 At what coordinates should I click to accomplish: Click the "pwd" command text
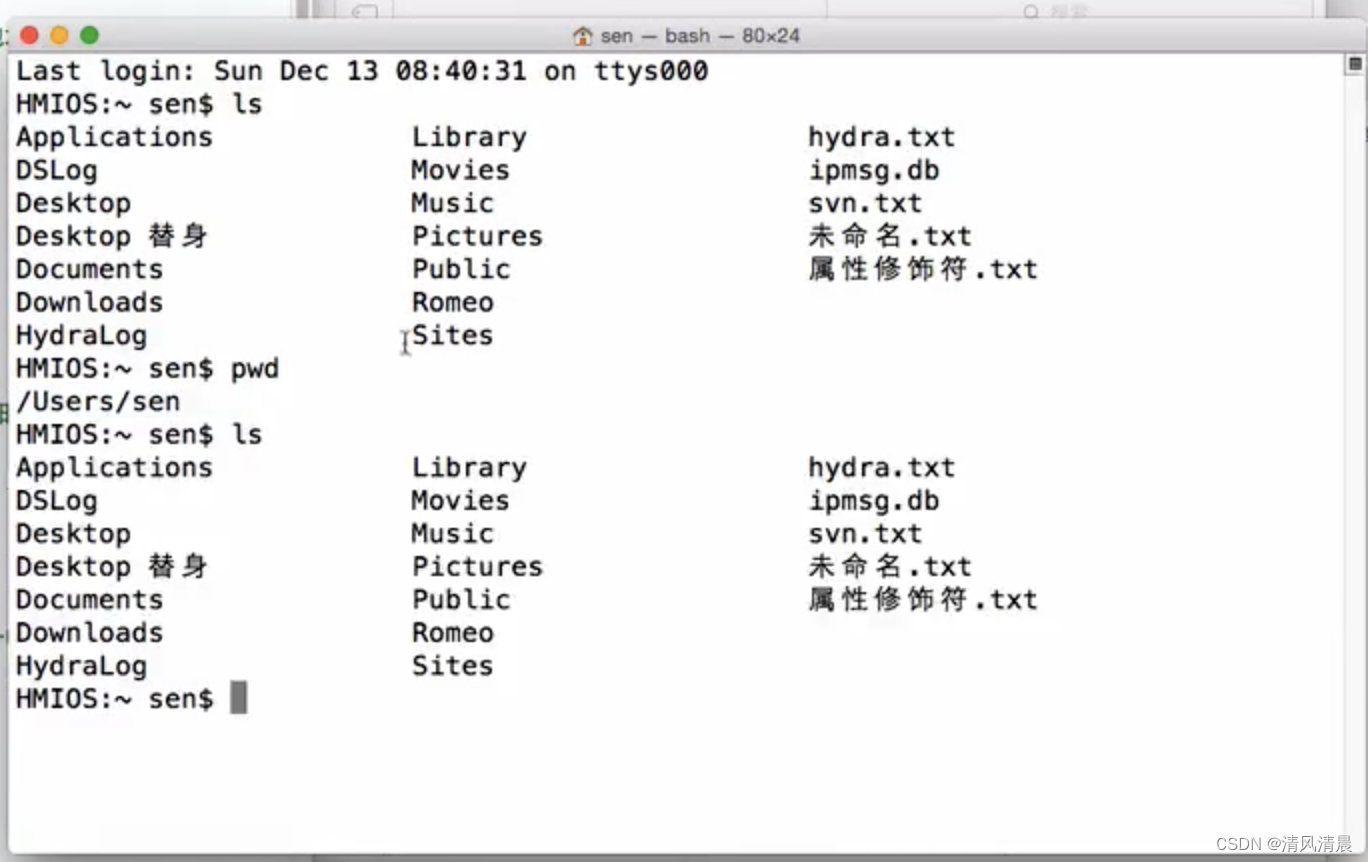click(x=255, y=370)
